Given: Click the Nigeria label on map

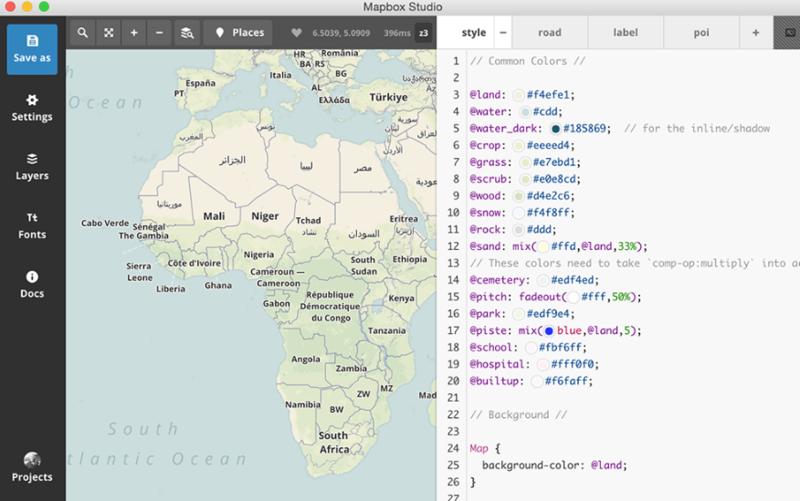Looking at the screenshot, I should tap(259, 255).
